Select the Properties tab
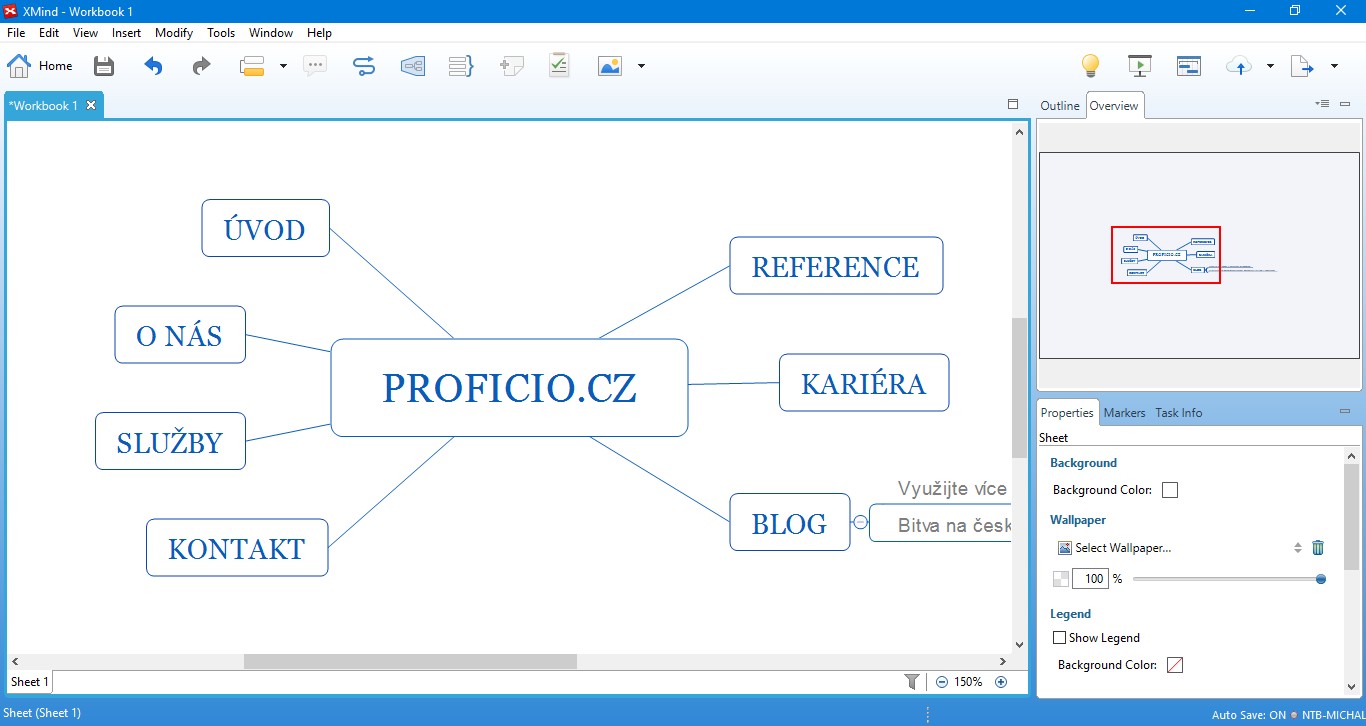 (x=1067, y=413)
